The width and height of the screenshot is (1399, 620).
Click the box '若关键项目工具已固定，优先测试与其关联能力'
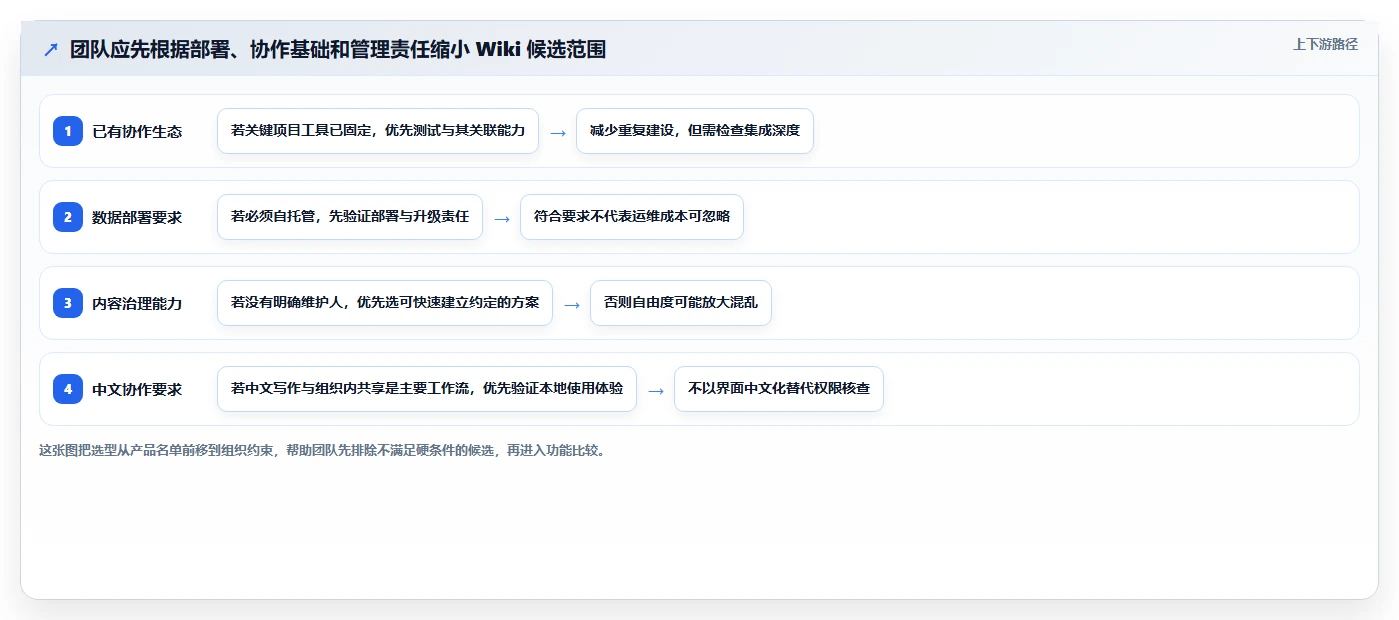tap(378, 131)
